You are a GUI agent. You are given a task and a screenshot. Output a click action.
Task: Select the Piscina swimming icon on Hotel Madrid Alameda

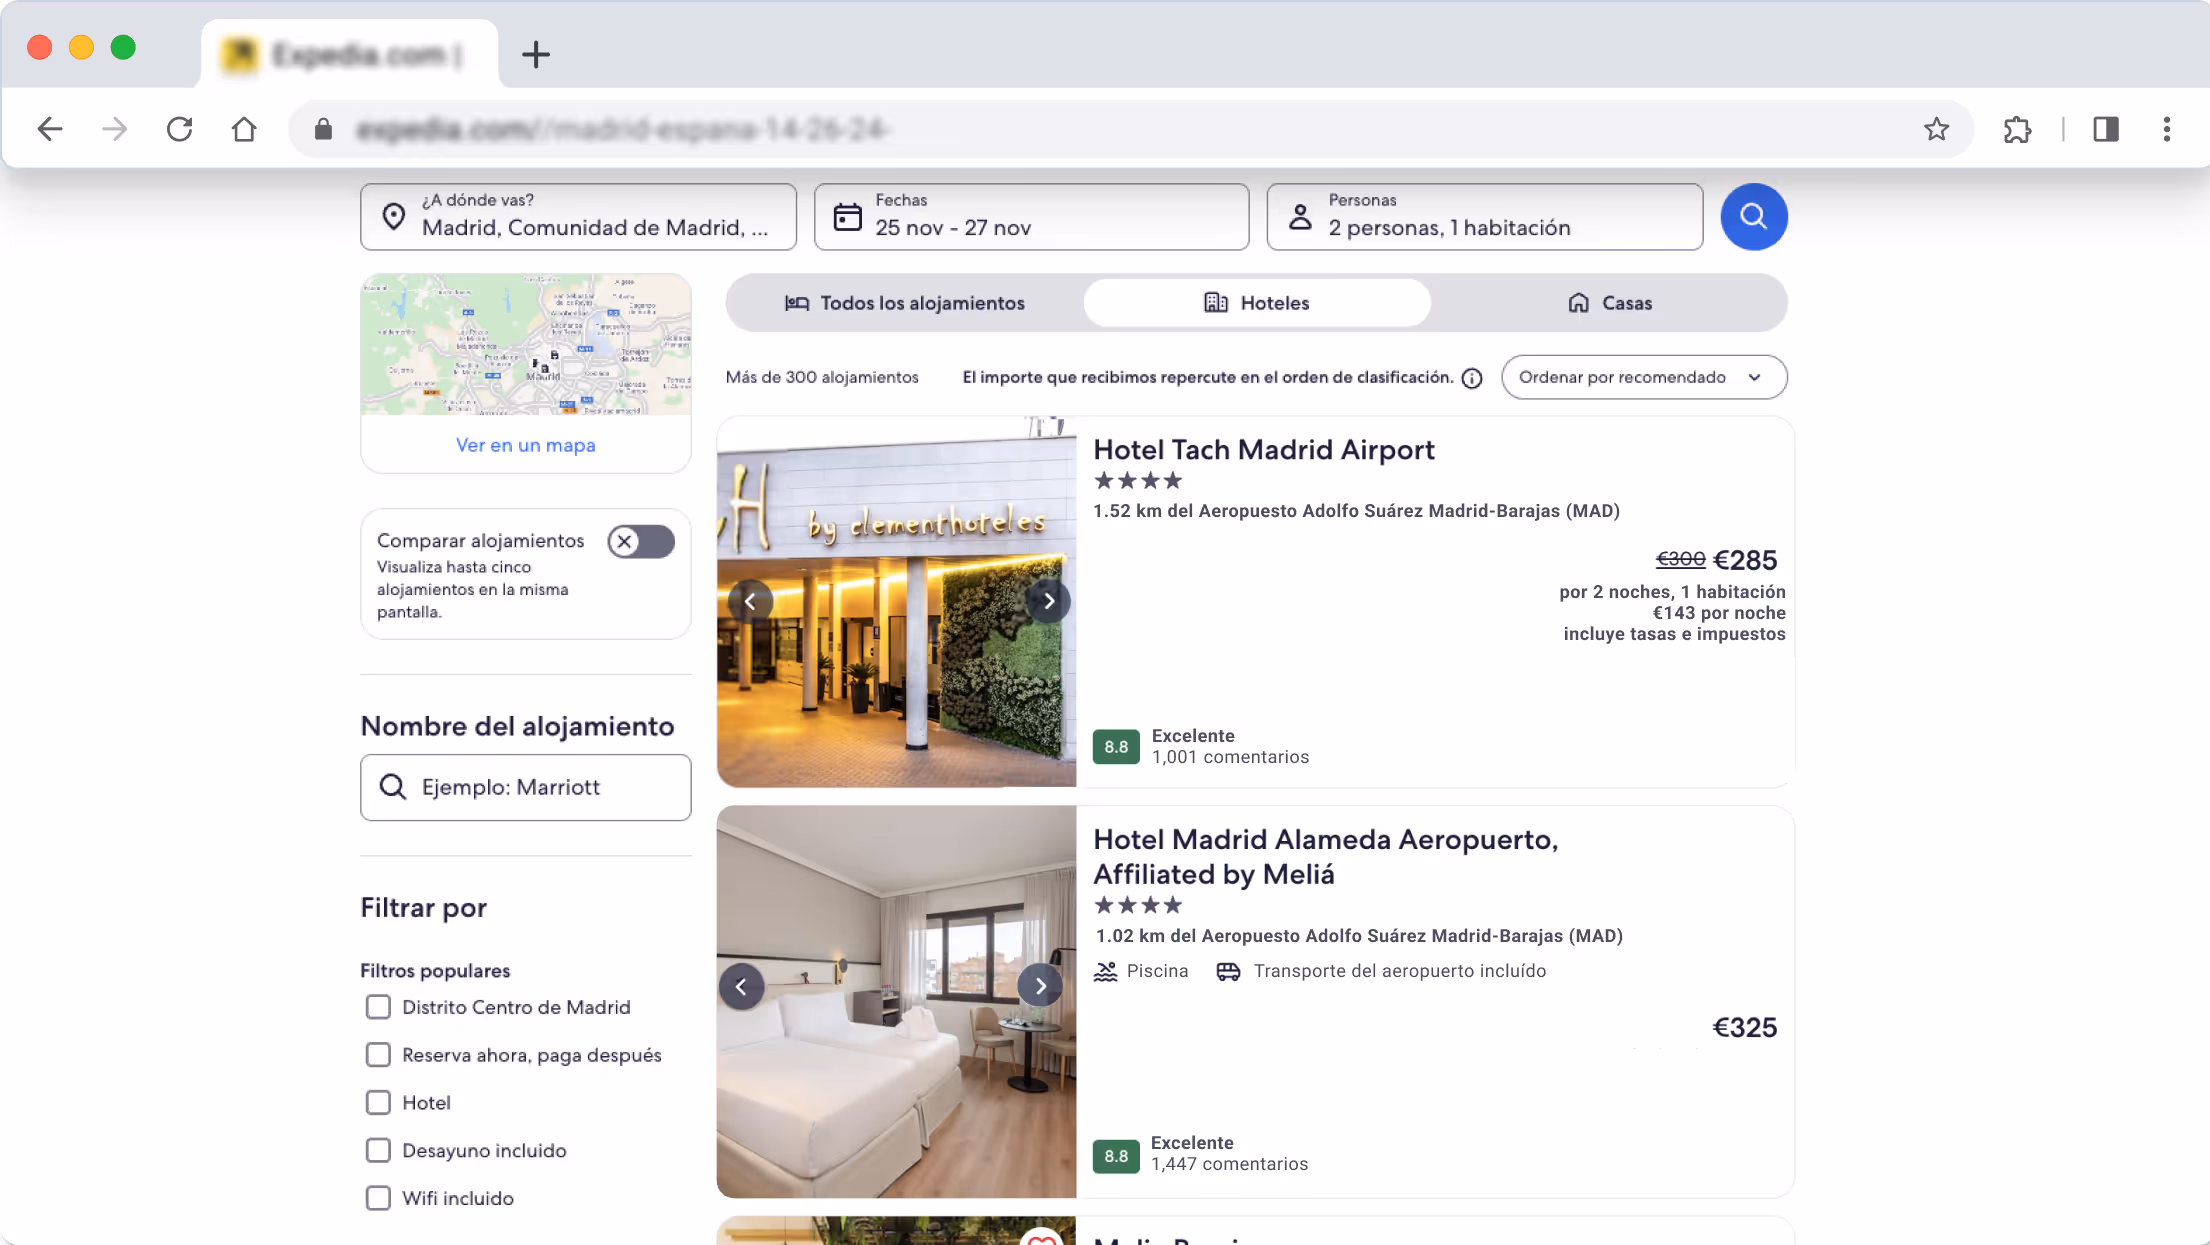(x=1105, y=970)
